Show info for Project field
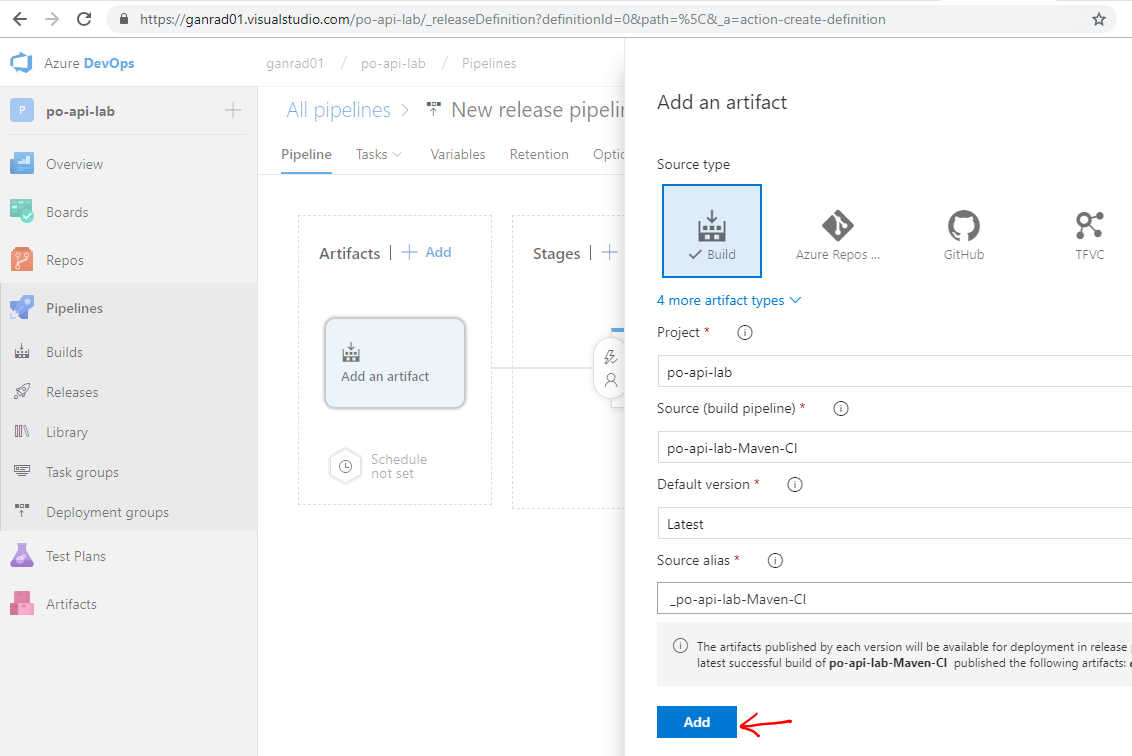The height and width of the screenshot is (756, 1132). 744,332
